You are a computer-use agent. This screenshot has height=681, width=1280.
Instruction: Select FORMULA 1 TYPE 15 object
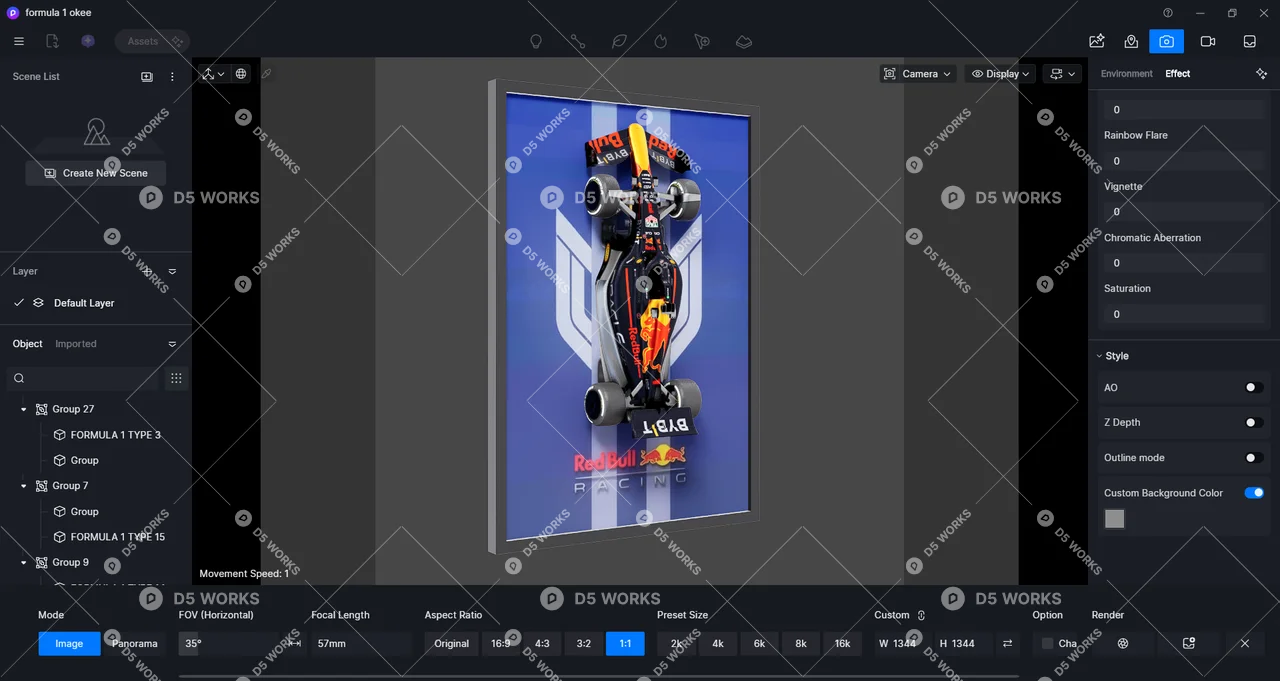[x=117, y=537]
